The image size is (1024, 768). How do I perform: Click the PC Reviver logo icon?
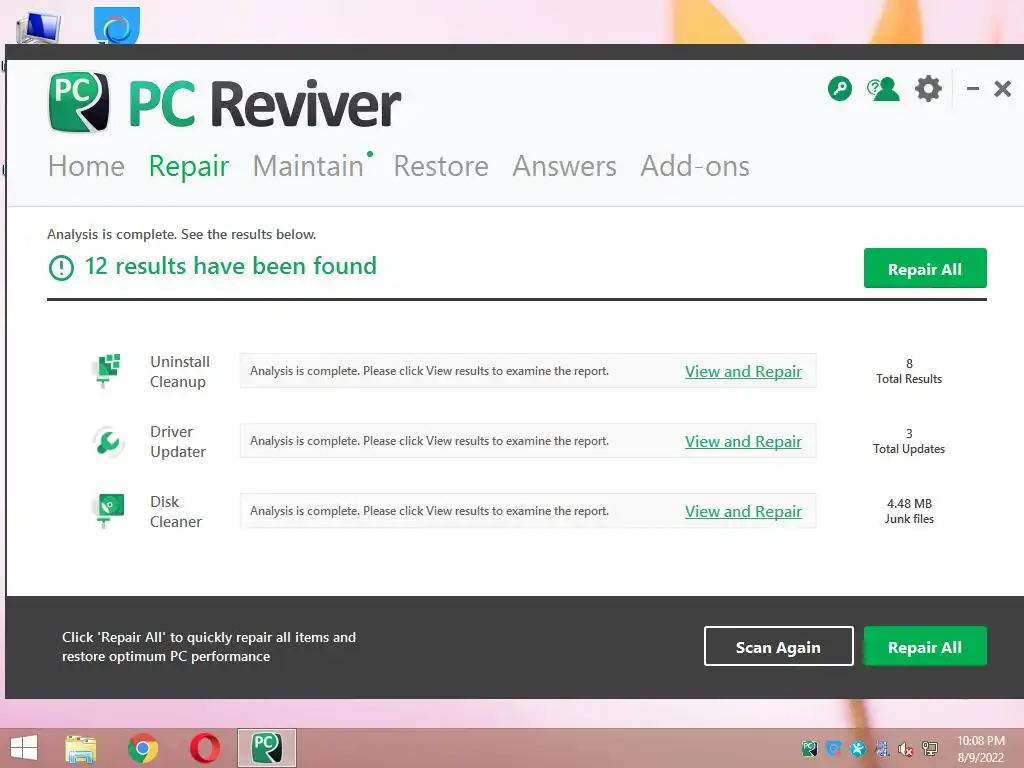point(78,102)
